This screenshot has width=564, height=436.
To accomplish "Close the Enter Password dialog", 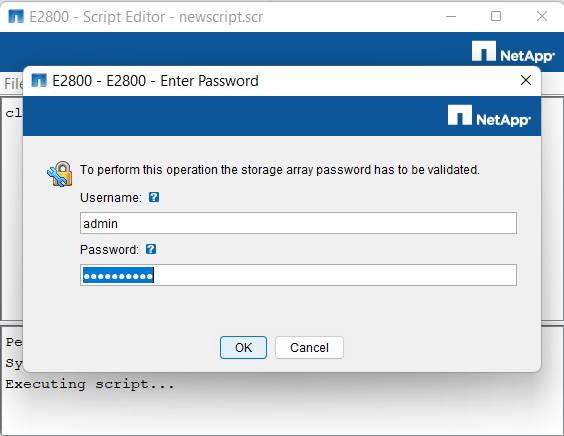I will [x=526, y=80].
